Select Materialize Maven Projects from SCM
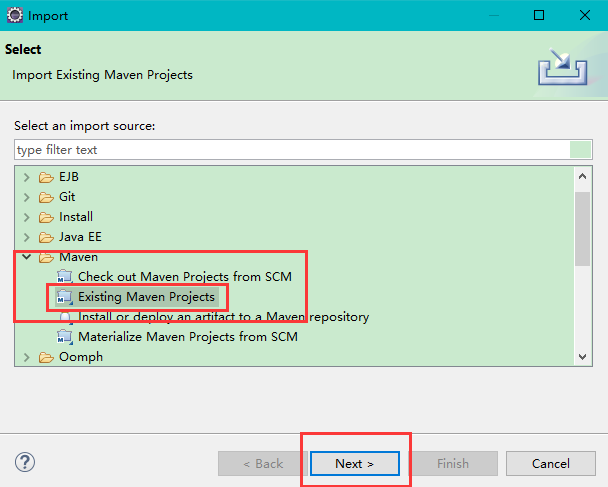 click(x=188, y=337)
